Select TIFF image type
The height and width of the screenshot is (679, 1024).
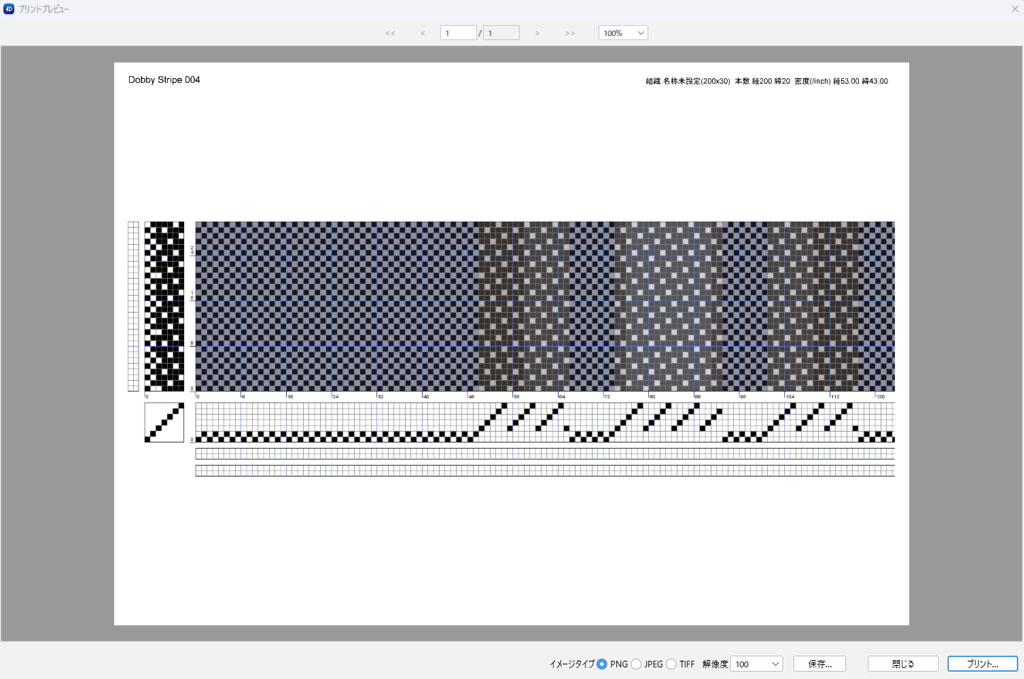pyautogui.click(x=671, y=664)
